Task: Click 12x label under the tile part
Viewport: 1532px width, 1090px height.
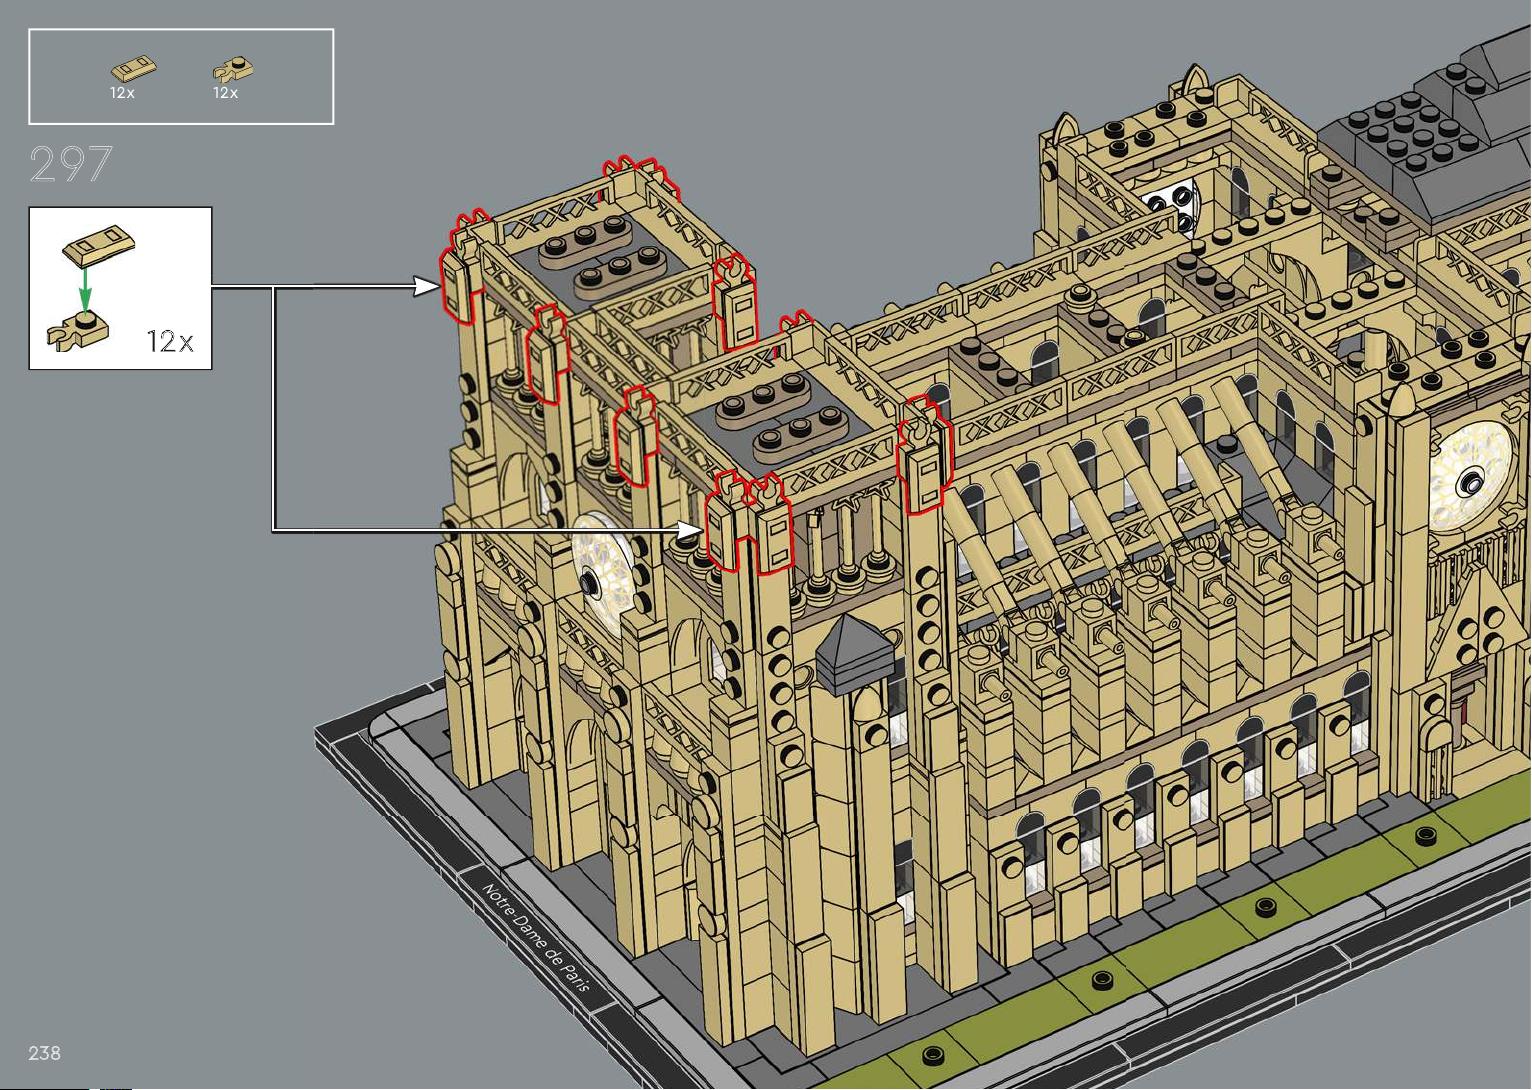Action: click(x=122, y=93)
